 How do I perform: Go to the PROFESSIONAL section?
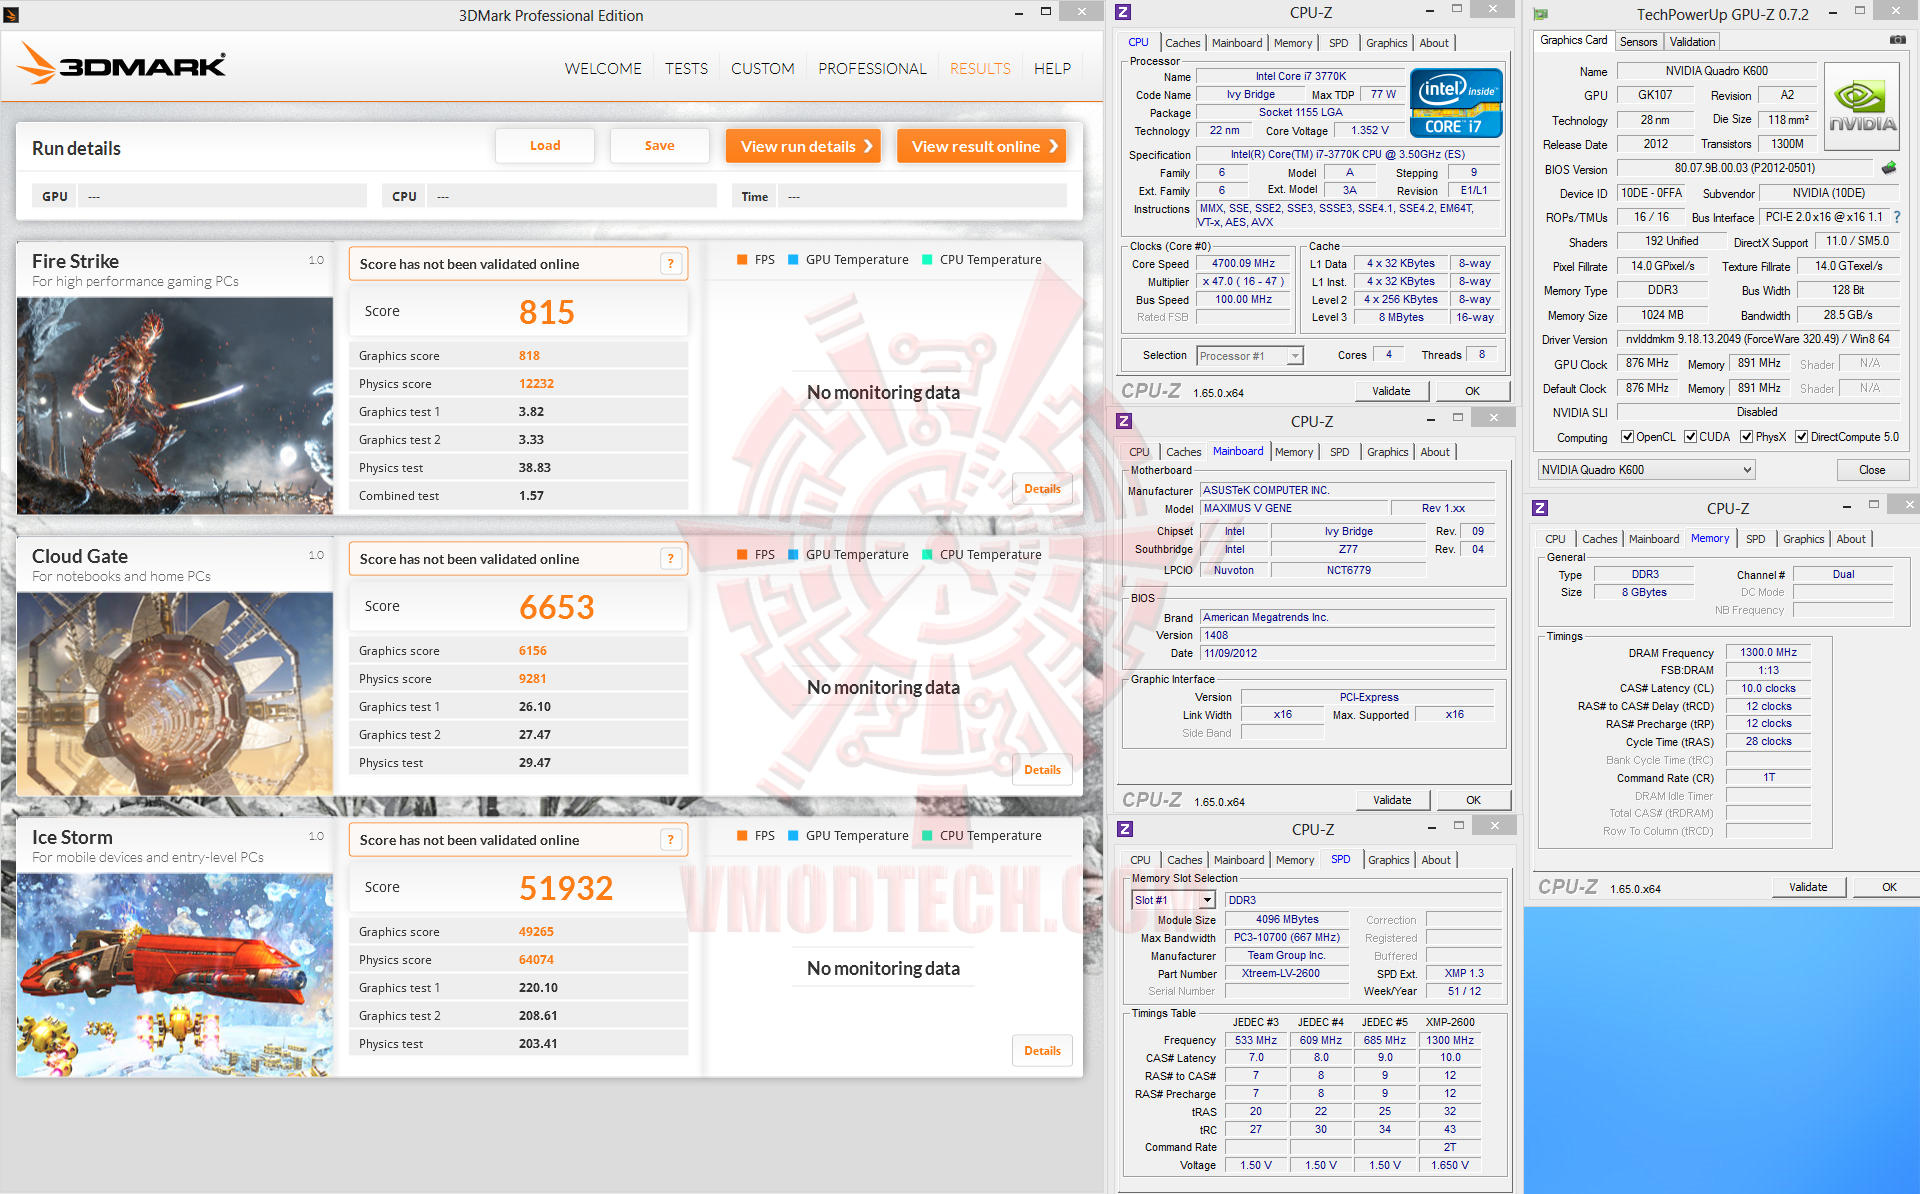[x=872, y=69]
